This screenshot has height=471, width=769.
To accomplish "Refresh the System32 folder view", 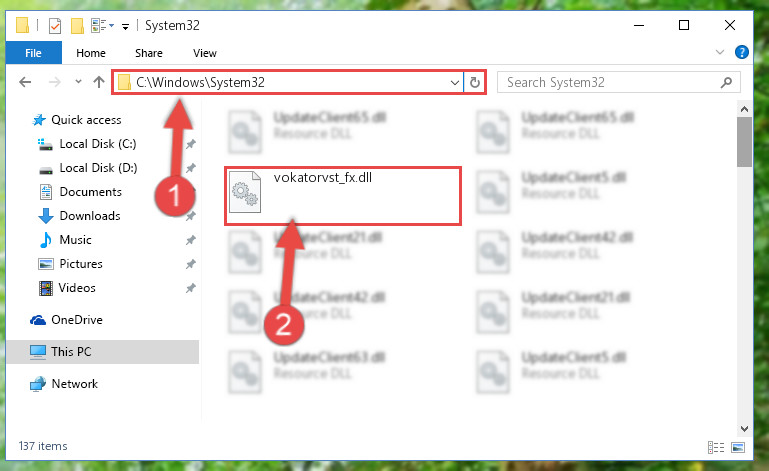I will 474,82.
